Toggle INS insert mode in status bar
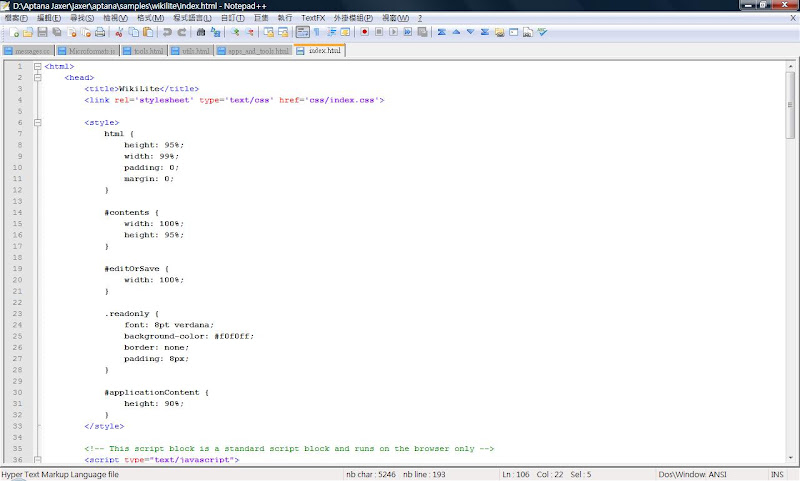This screenshot has height=481, width=800. coord(777,474)
